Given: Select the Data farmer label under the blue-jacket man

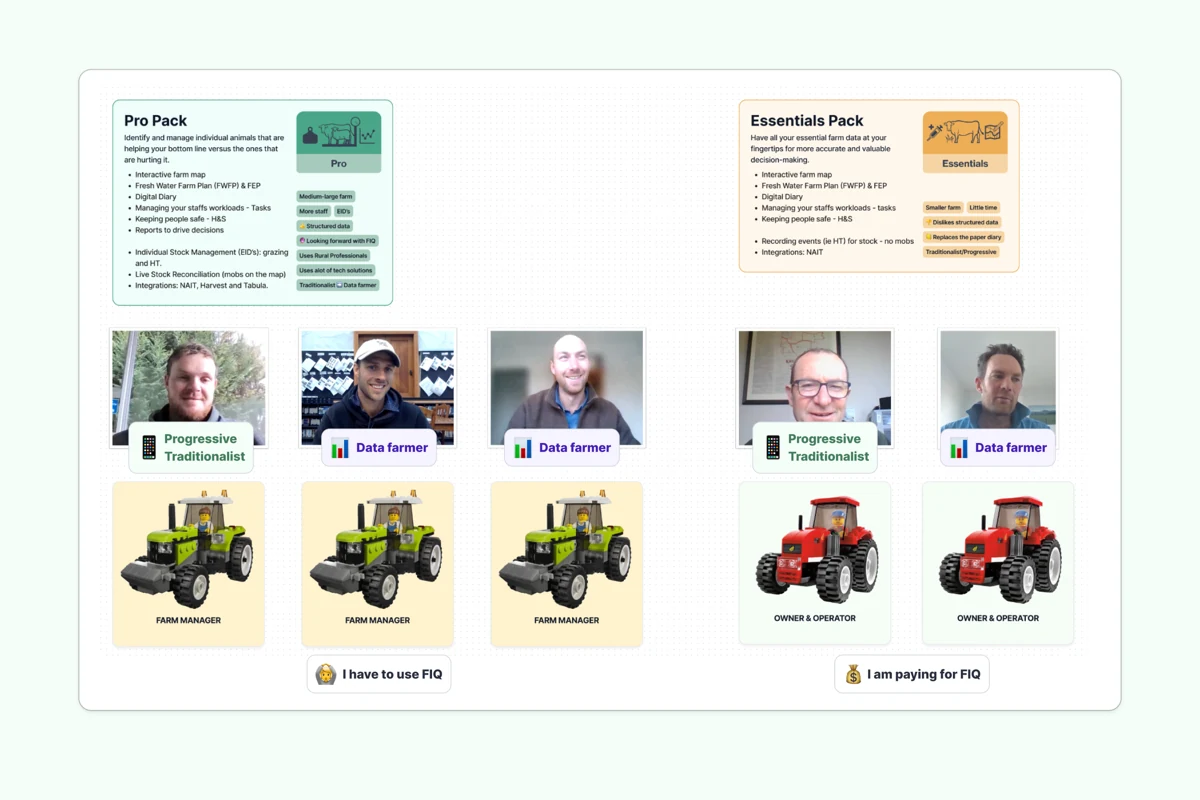Looking at the screenshot, I should (x=998, y=448).
